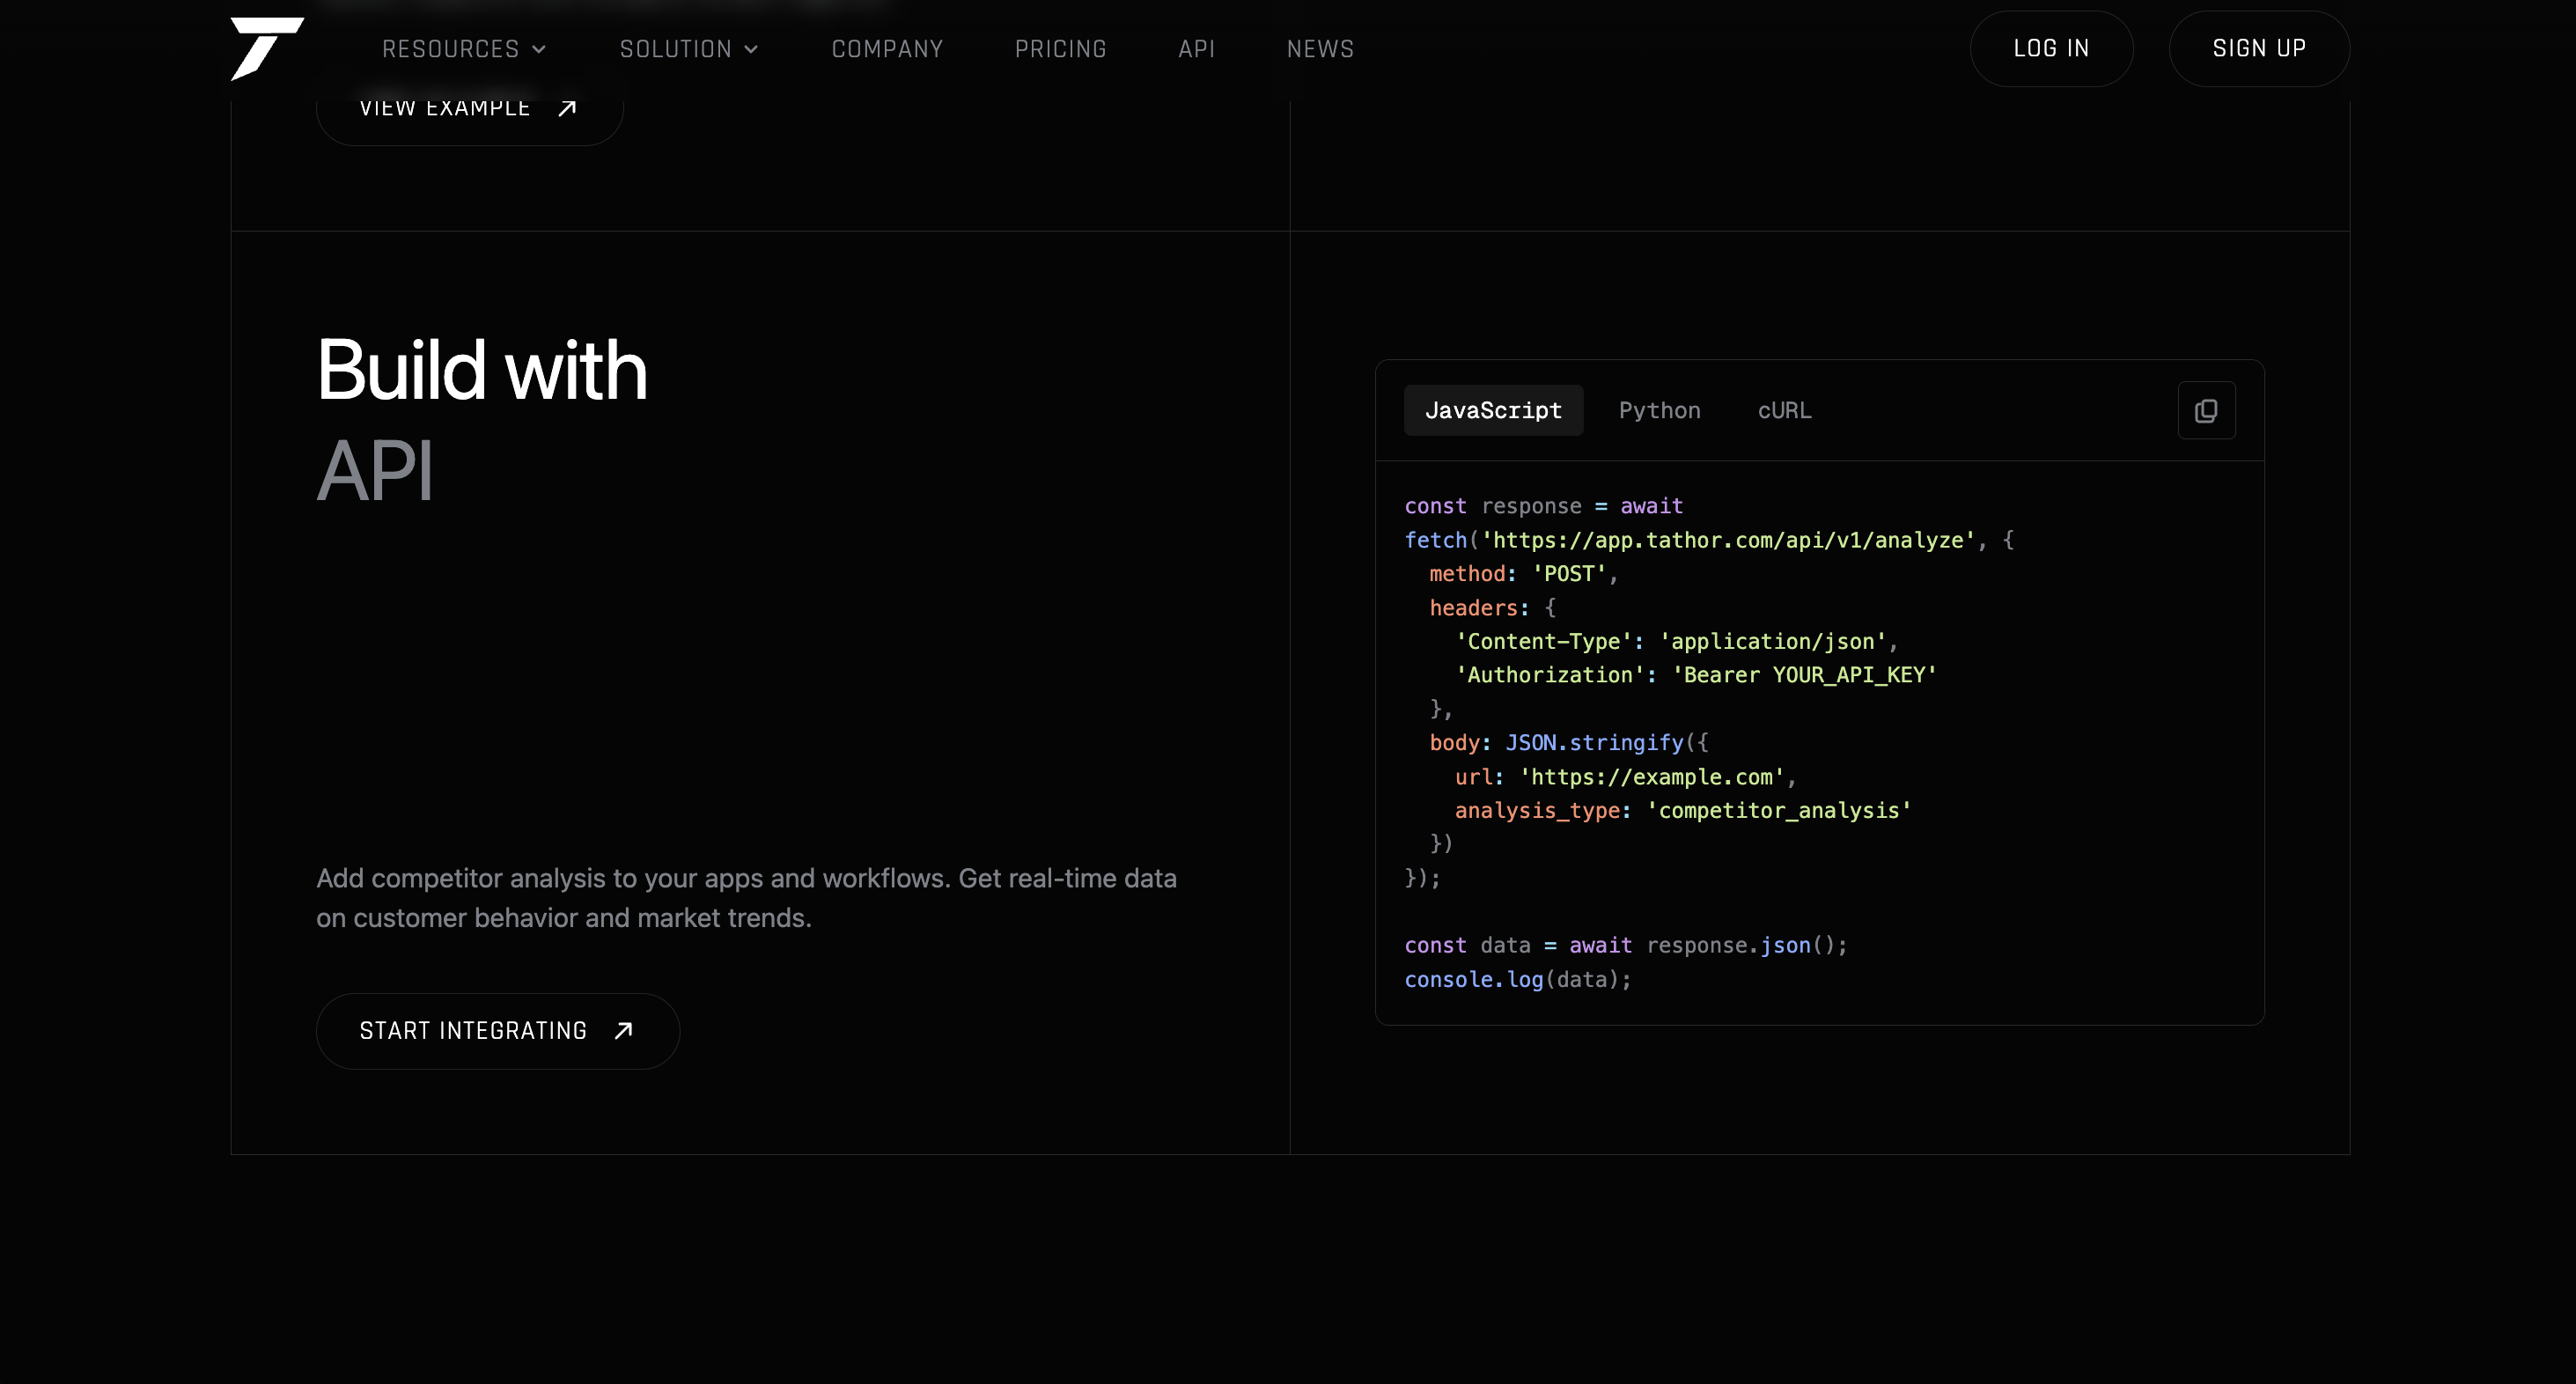Click the Start Integrating button
This screenshot has height=1384, width=2576.
(498, 1031)
